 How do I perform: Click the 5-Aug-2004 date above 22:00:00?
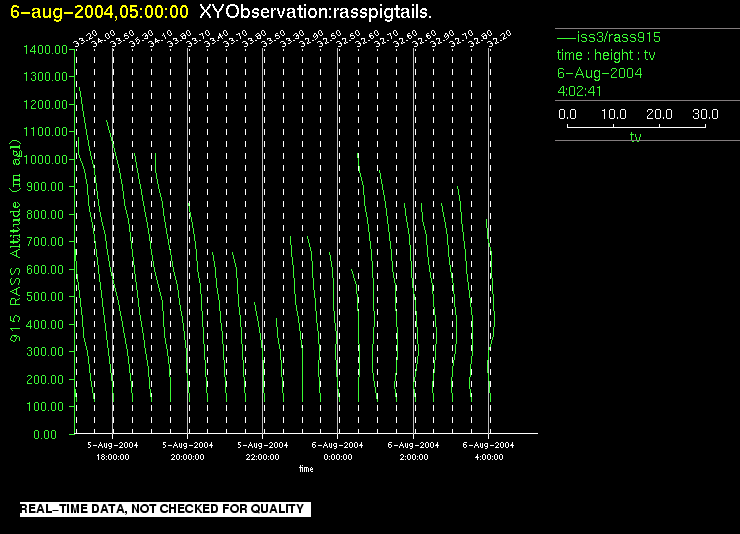coord(262,445)
